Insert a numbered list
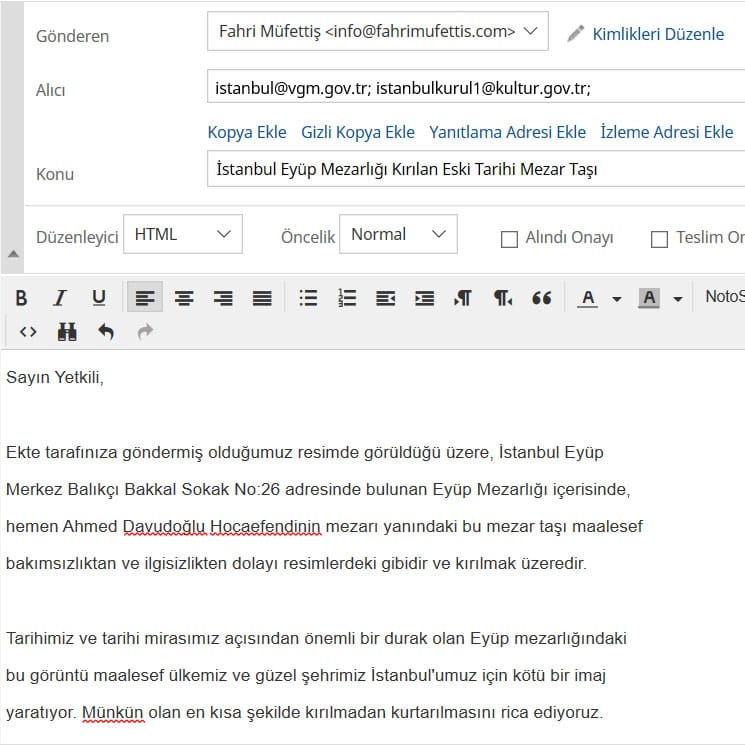This screenshot has width=745, height=745. pos(347,298)
